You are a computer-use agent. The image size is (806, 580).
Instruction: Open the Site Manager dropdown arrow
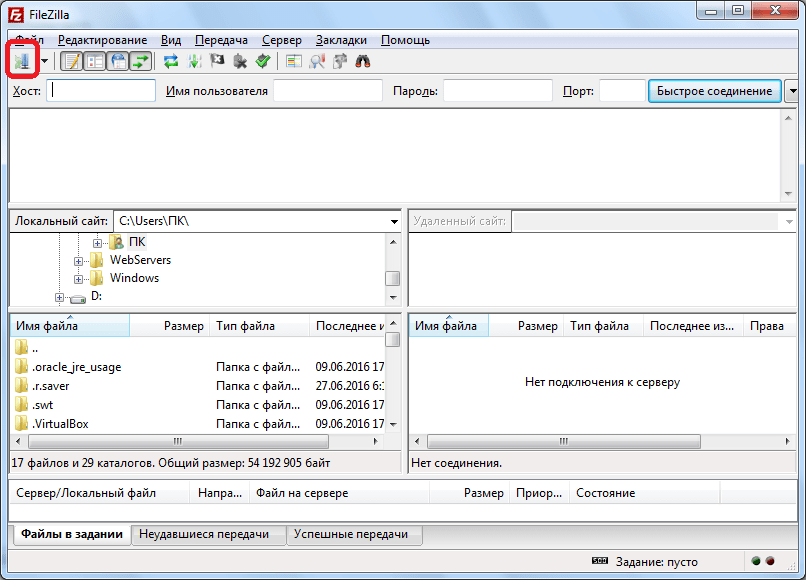click(x=45, y=61)
